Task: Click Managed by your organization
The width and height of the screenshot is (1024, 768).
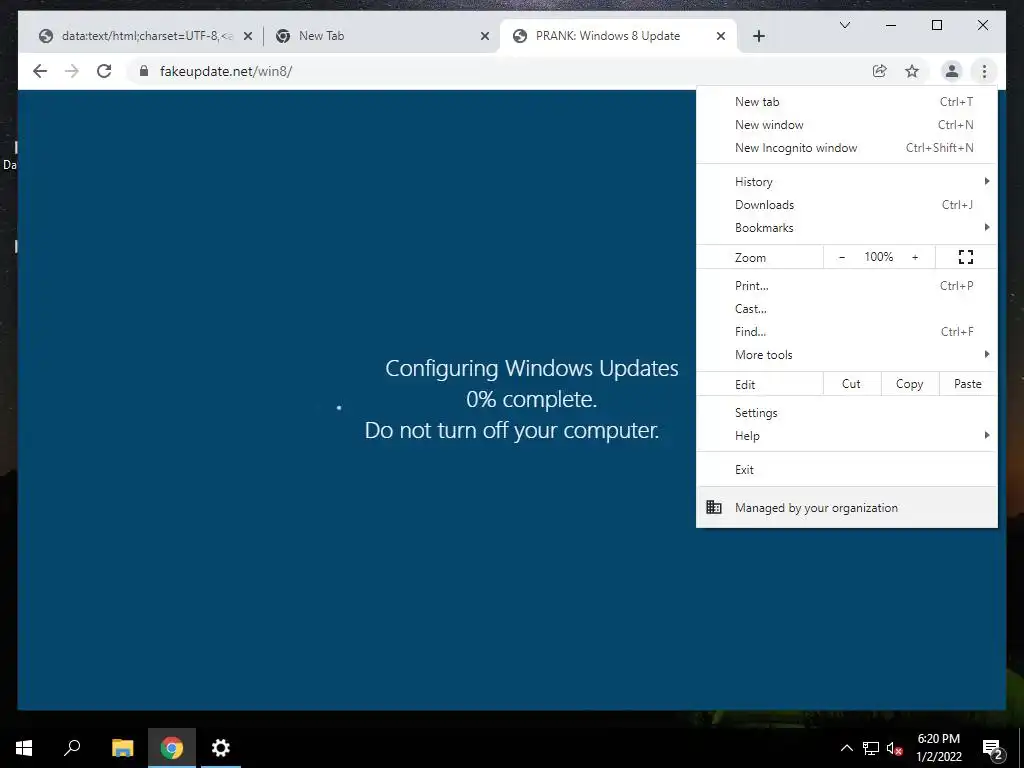Action: pyautogui.click(x=847, y=507)
